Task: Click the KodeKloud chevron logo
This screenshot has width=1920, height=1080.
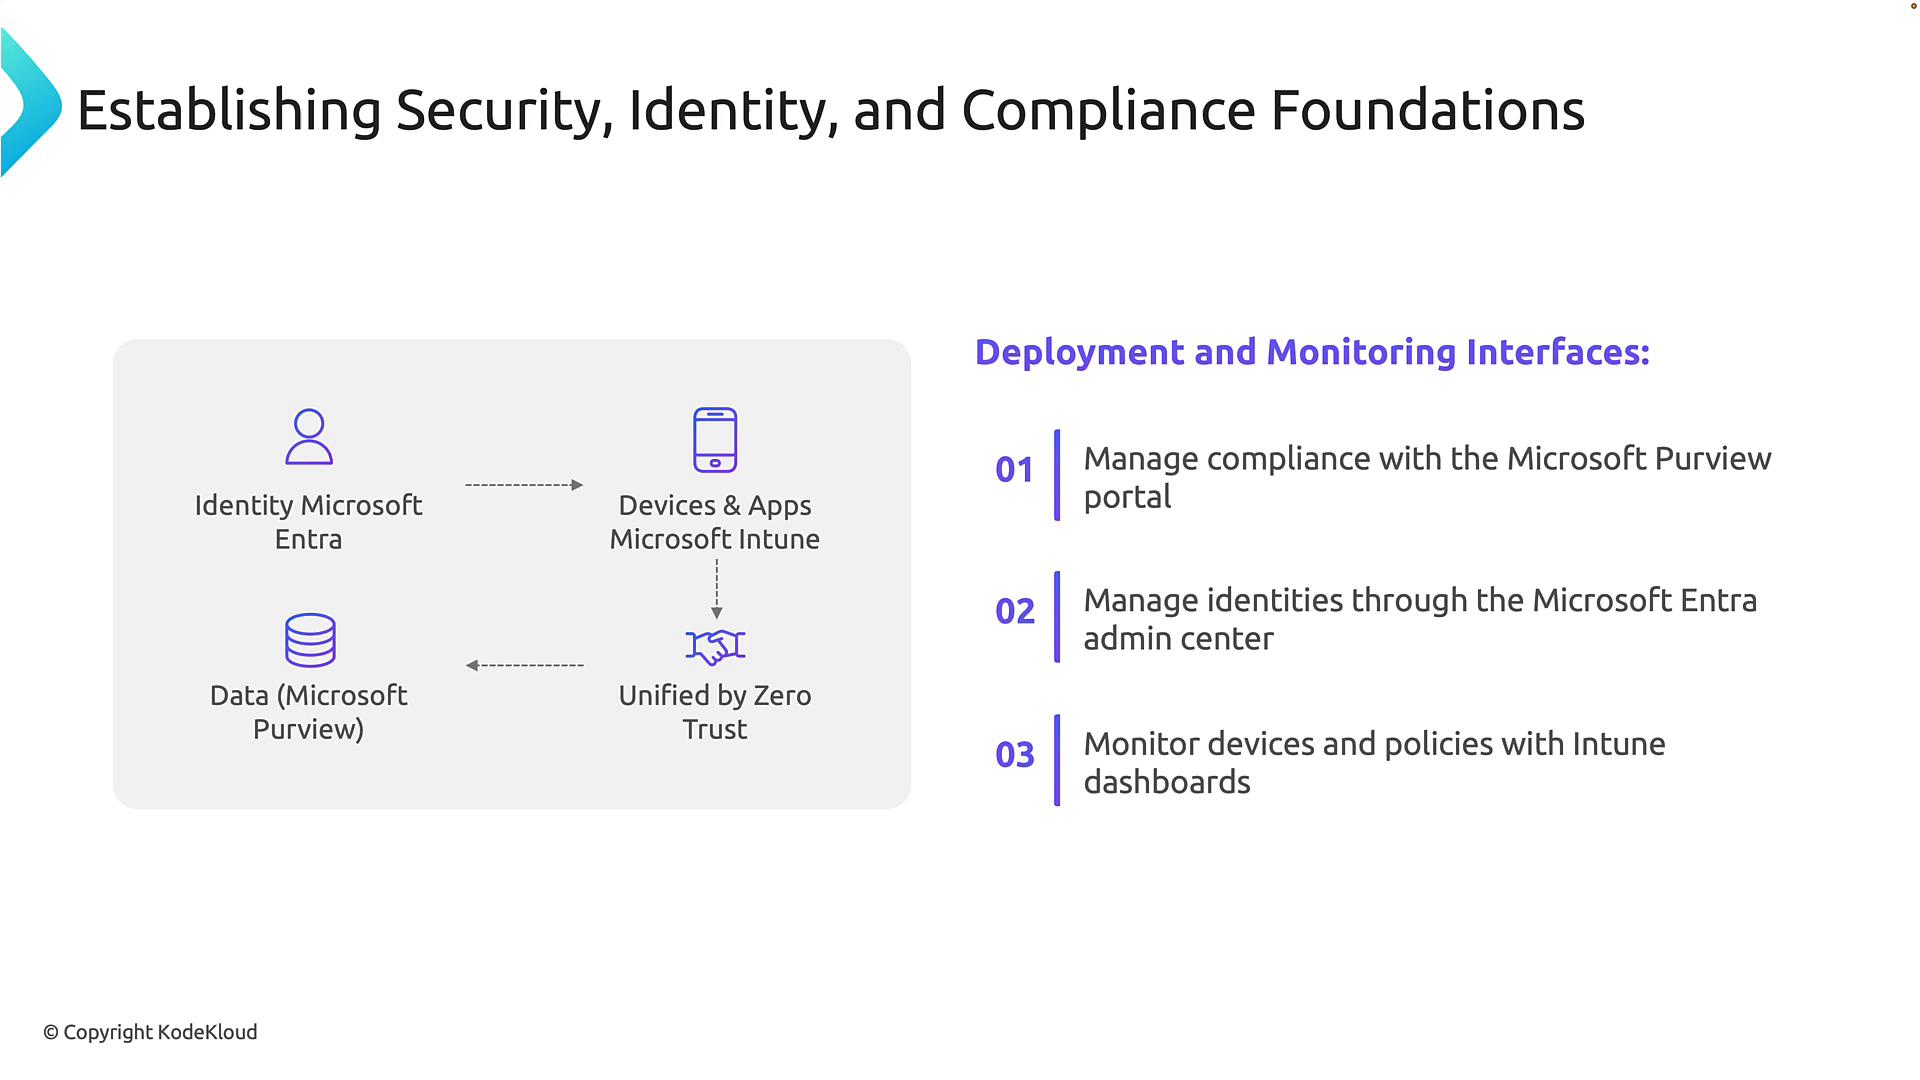Action: [31, 103]
